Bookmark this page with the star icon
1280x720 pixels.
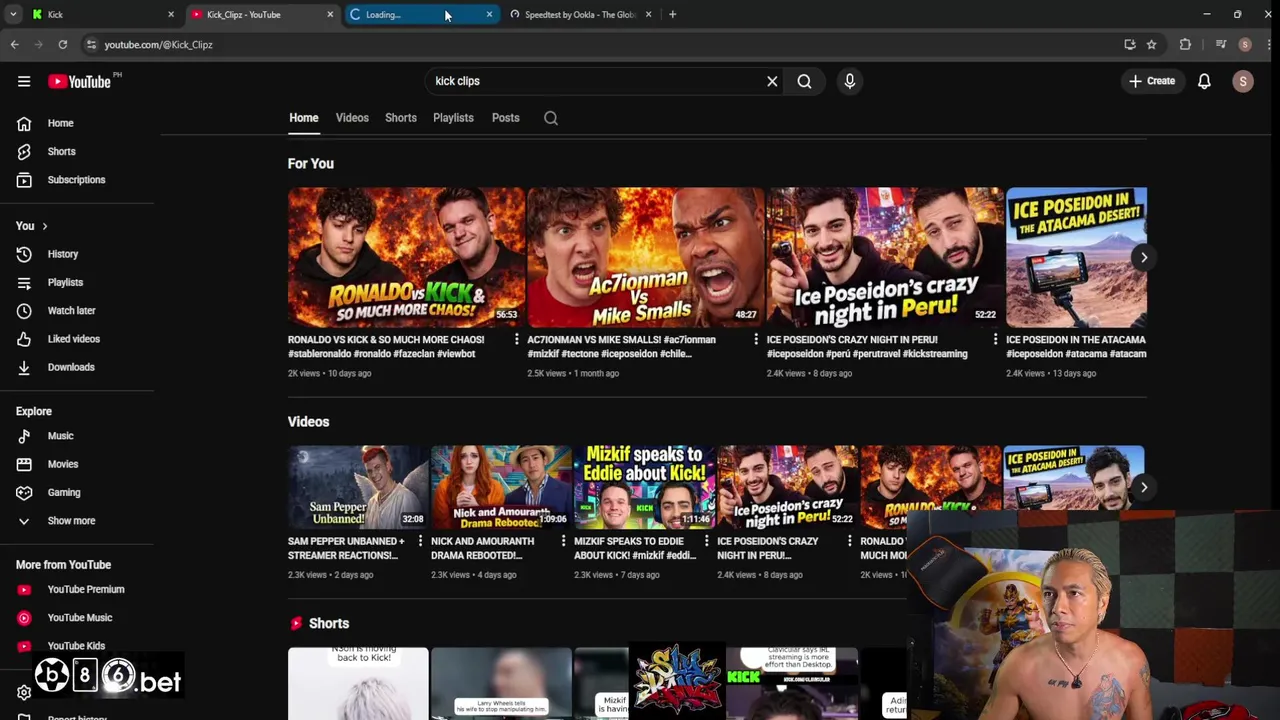[x=1151, y=44]
